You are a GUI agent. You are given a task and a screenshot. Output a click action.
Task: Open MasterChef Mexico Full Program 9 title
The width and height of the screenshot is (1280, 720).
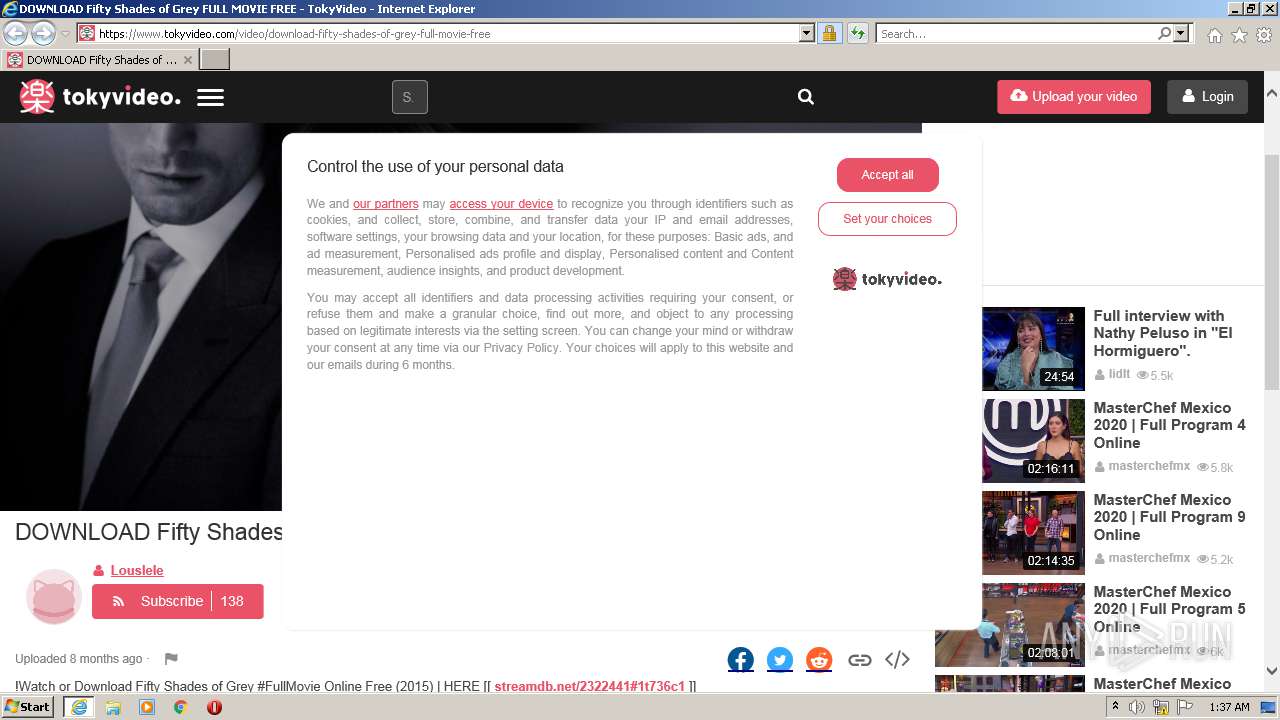tap(1169, 517)
